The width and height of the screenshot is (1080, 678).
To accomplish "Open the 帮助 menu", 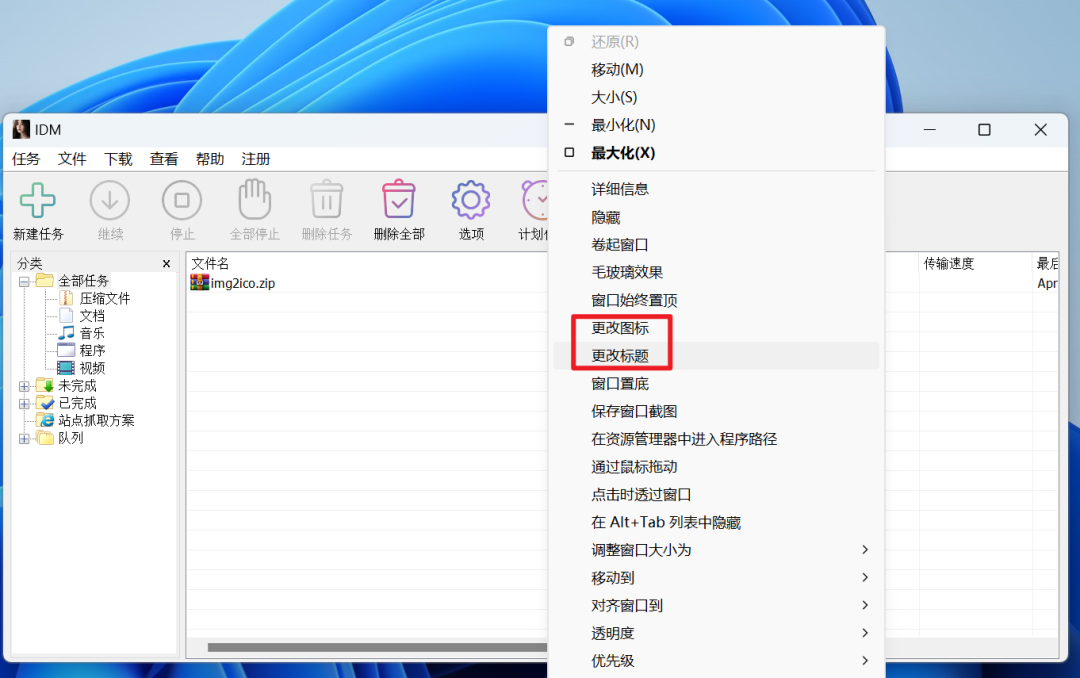I will (209, 159).
